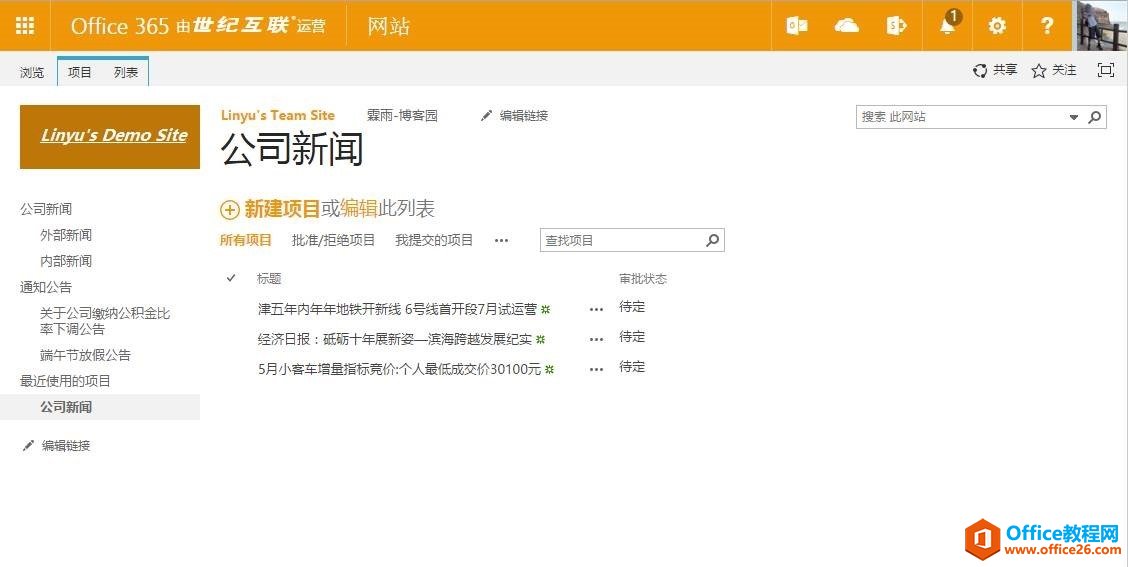The image size is (1128, 567).
Task: Open 关于公司缴纳公积金比率下调公告 link
Action: [x=105, y=321]
